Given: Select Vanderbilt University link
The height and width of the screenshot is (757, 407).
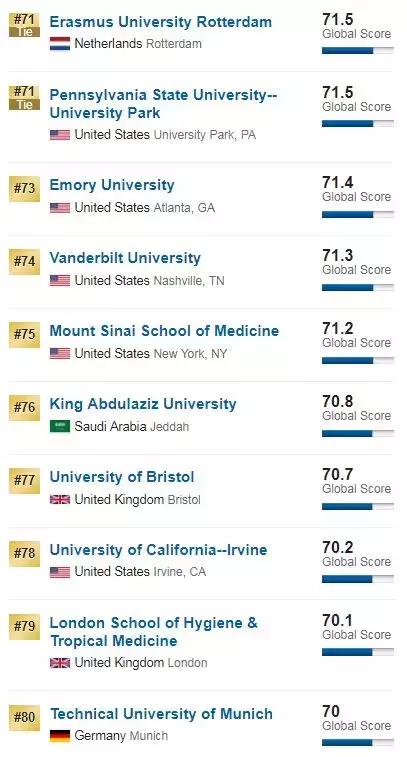Looking at the screenshot, I should [125, 258].
